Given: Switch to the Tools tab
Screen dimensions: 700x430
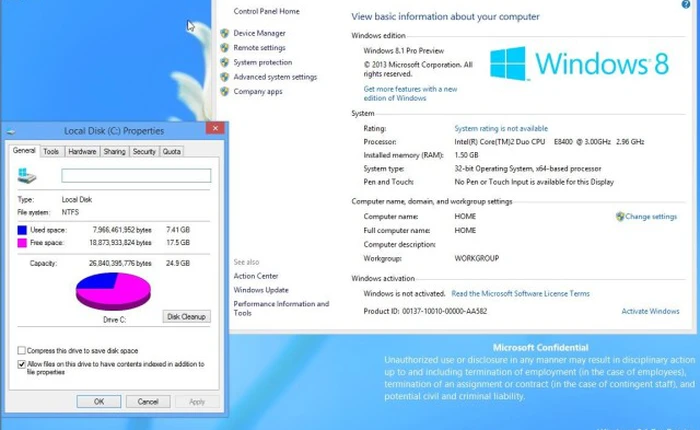Looking at the screenshot, I should point(51,151).
